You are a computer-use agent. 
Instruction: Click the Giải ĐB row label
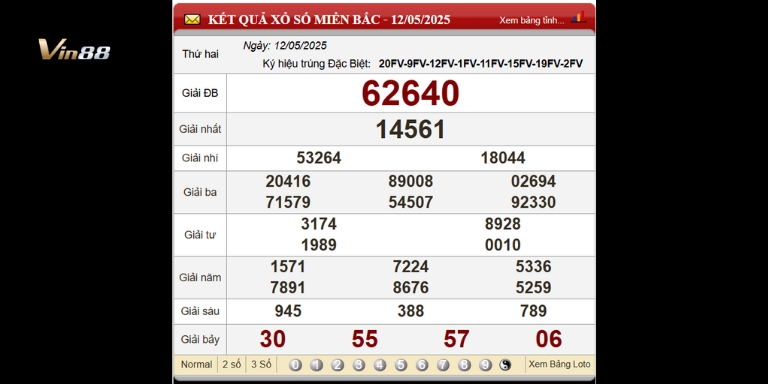pos(200,93)
